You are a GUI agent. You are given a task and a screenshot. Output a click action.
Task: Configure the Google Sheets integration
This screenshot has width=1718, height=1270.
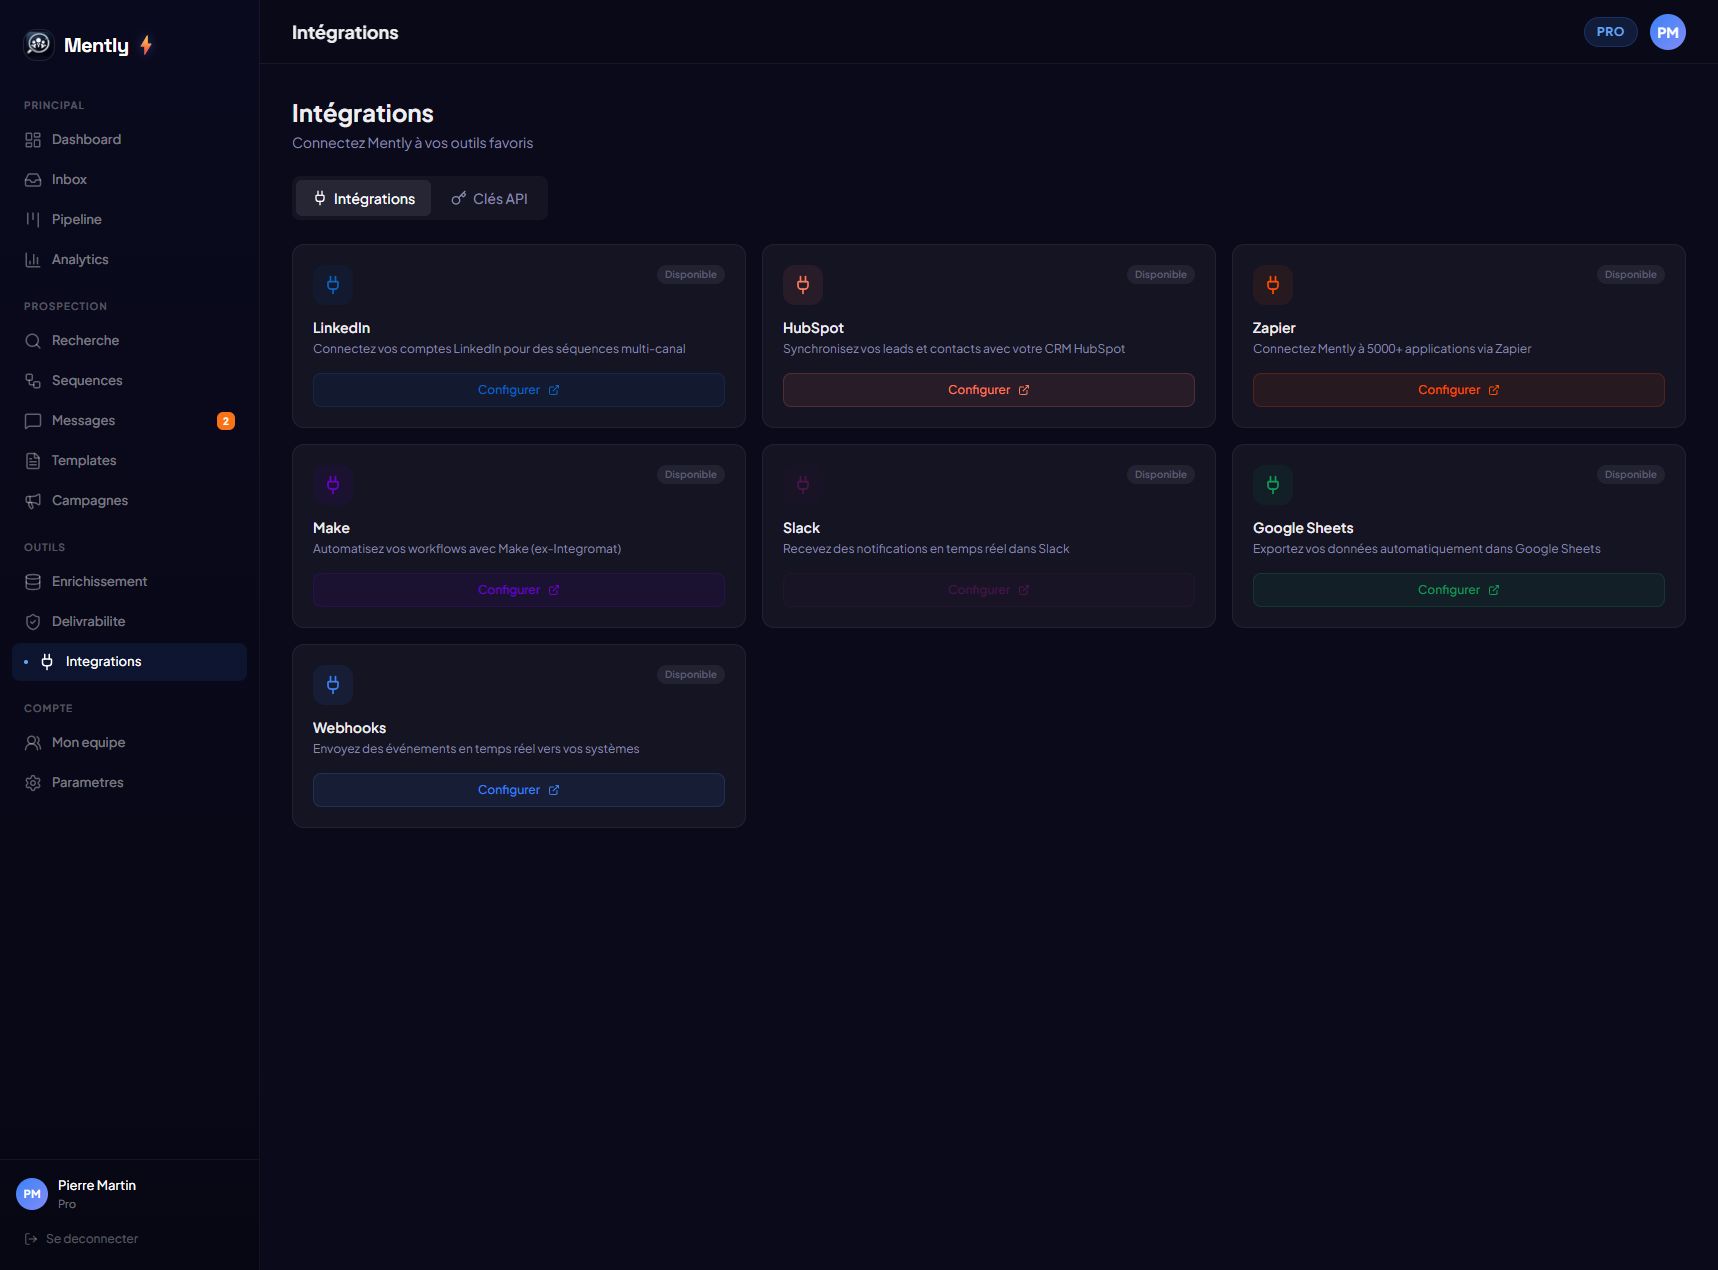(1459, 590)
